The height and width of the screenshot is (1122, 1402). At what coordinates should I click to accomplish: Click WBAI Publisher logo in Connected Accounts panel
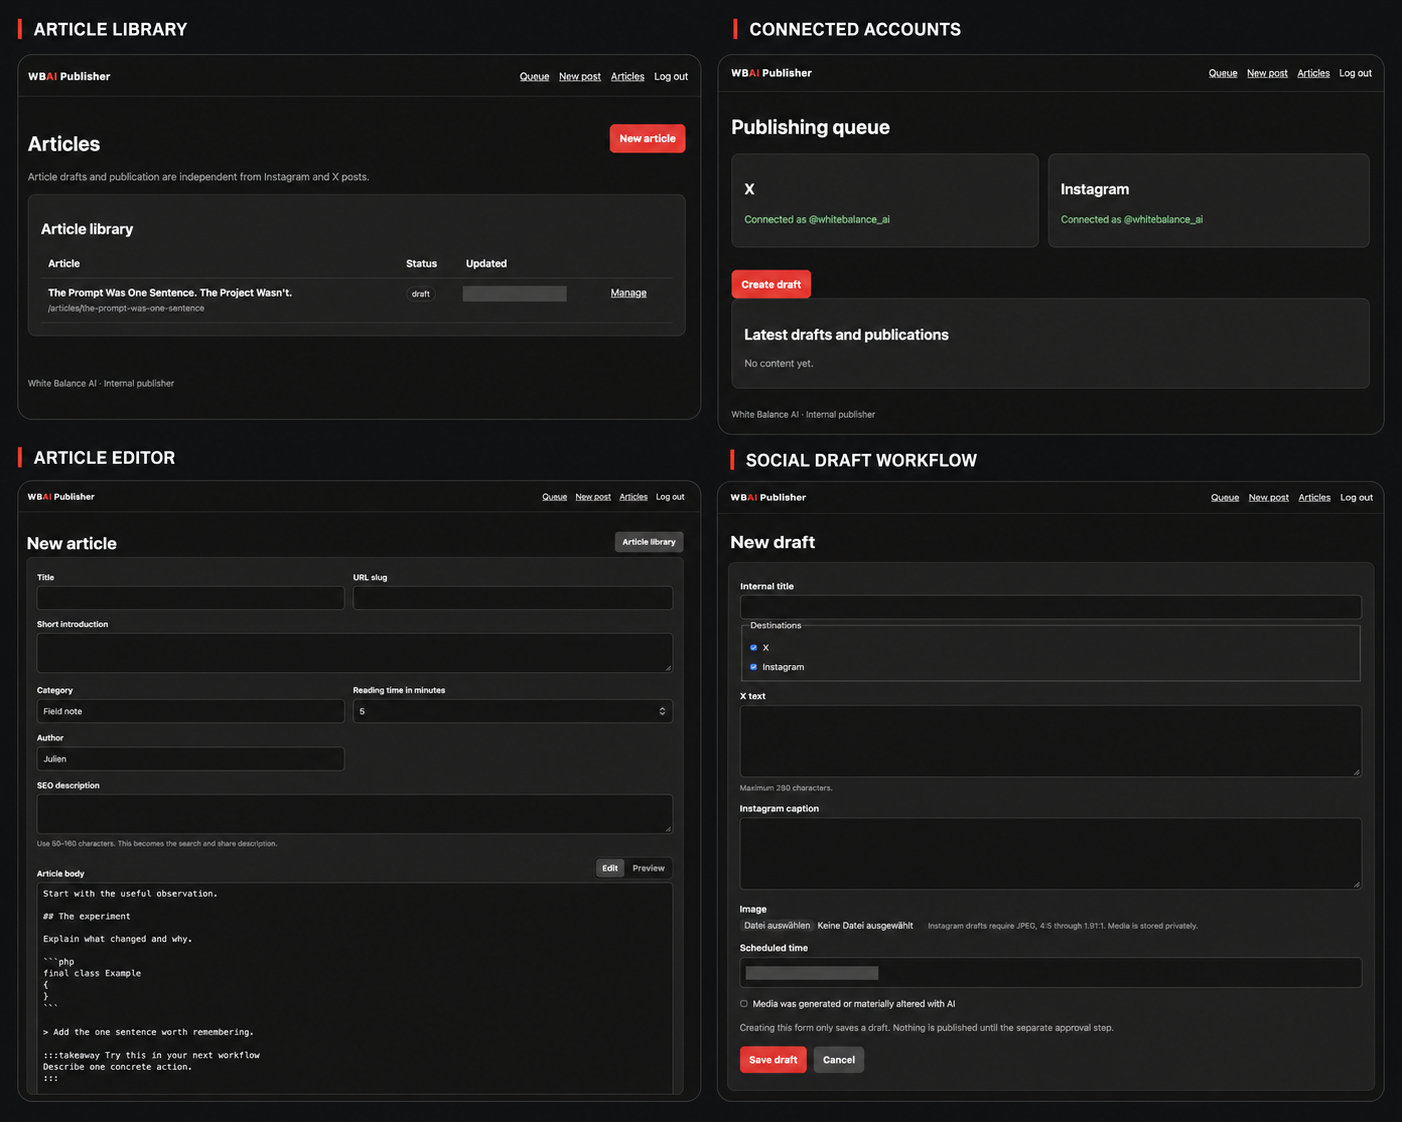coord(771,73)
